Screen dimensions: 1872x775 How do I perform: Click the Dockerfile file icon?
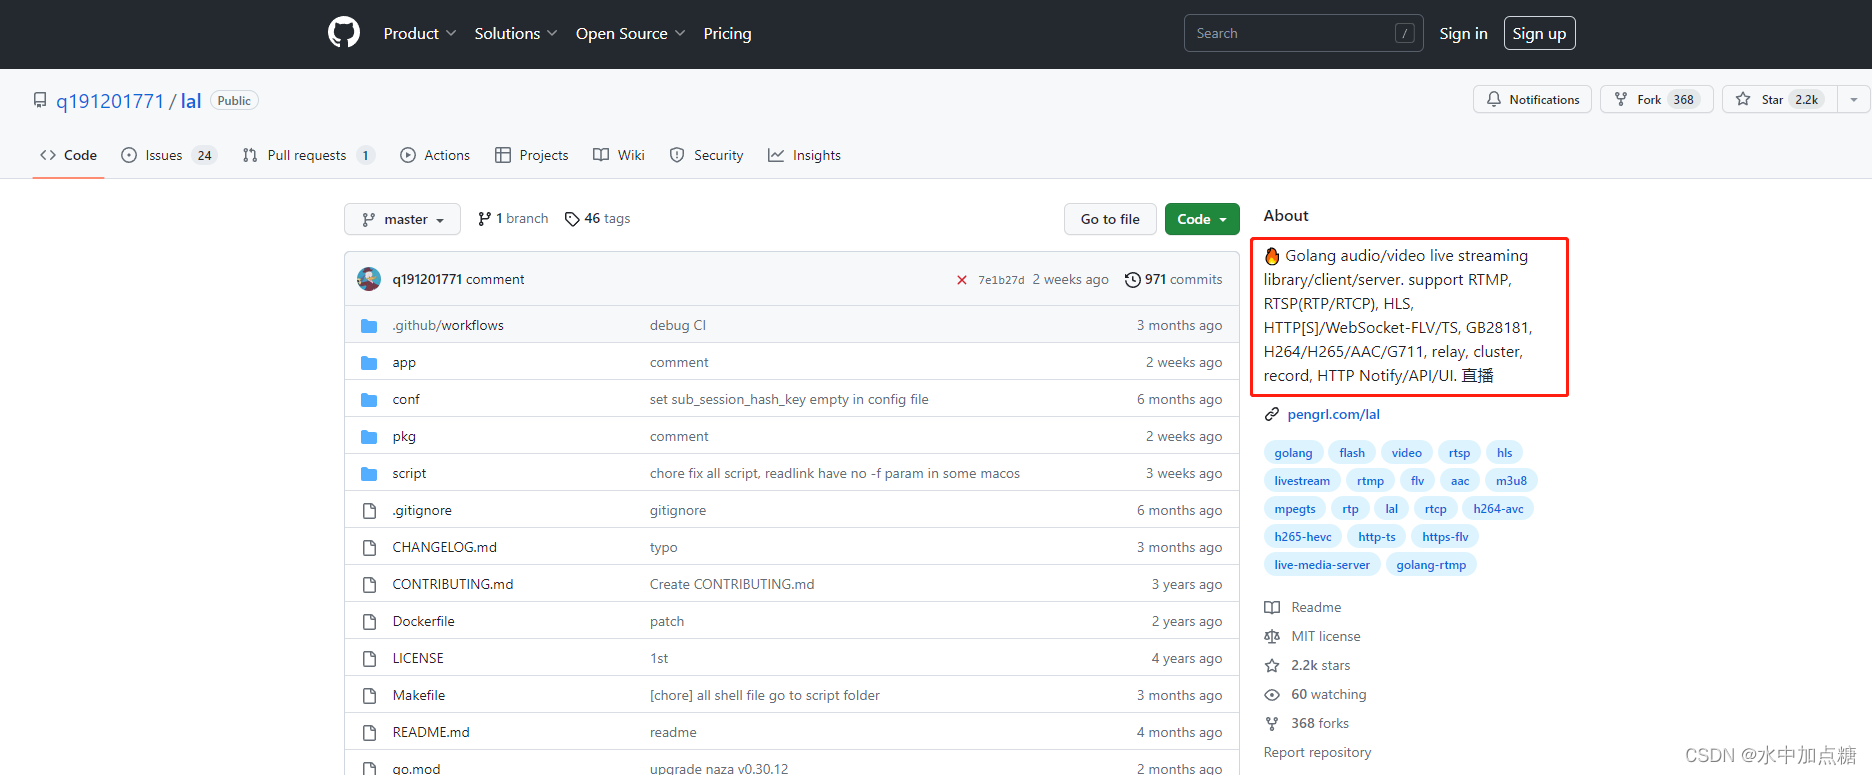(369, 622)
